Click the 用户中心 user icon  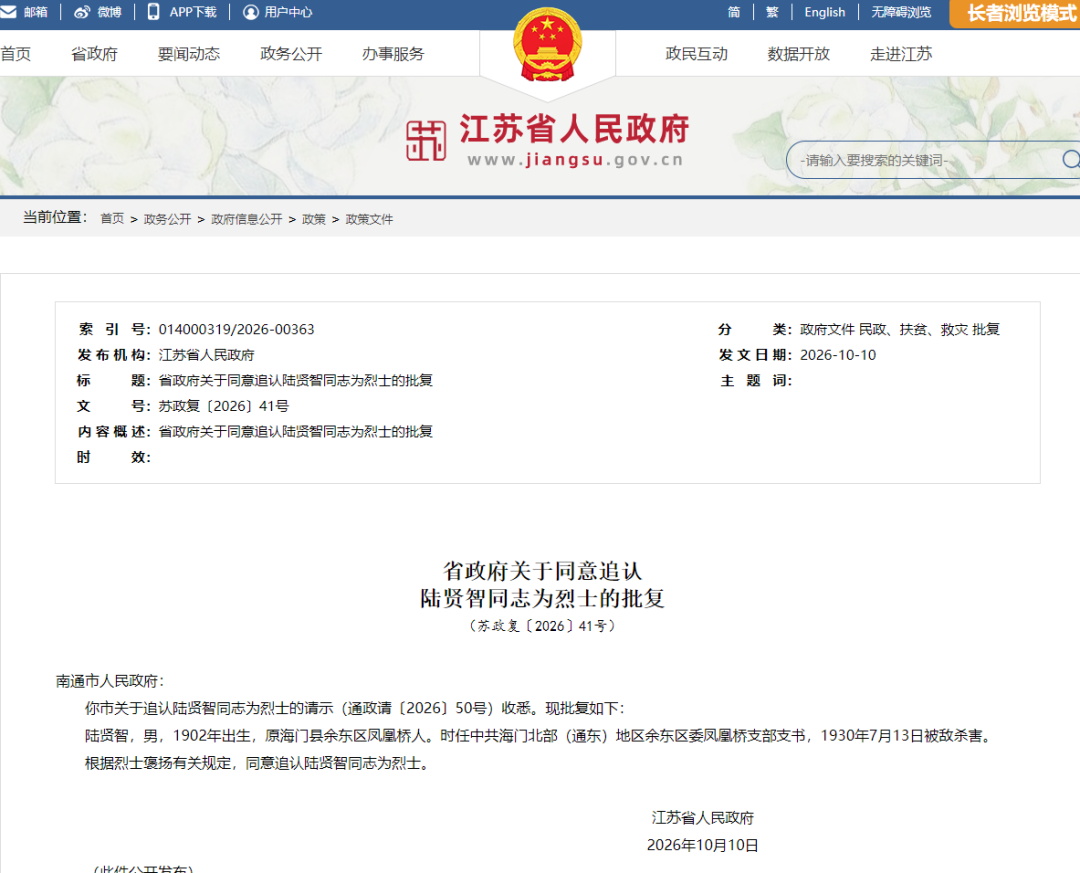click(251, 12)
